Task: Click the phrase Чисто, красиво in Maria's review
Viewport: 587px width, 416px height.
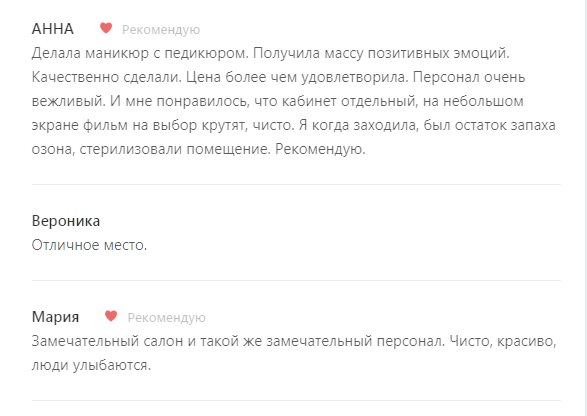Action: (503, 341)
